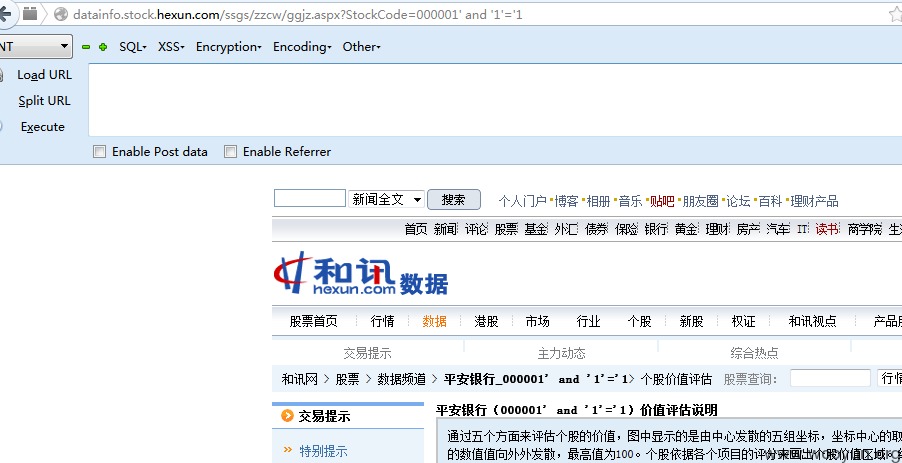Click Execute in HackBar
Viewport: 902px width, 463px height.
point(43,127)
